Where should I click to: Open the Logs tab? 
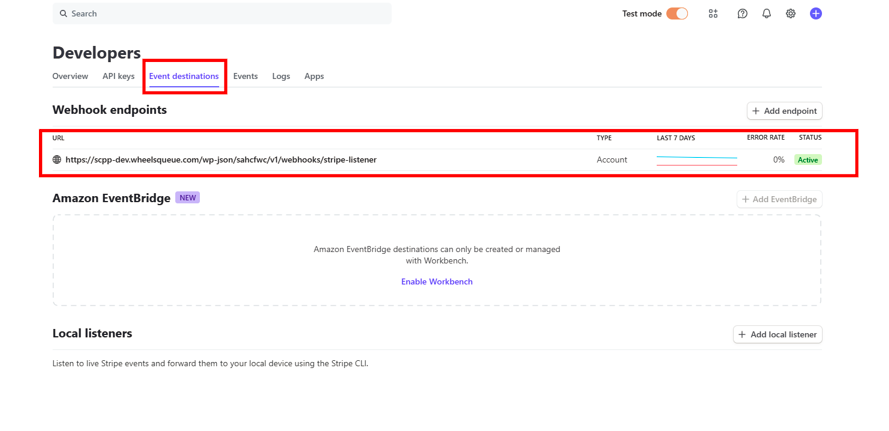point(281,76)
